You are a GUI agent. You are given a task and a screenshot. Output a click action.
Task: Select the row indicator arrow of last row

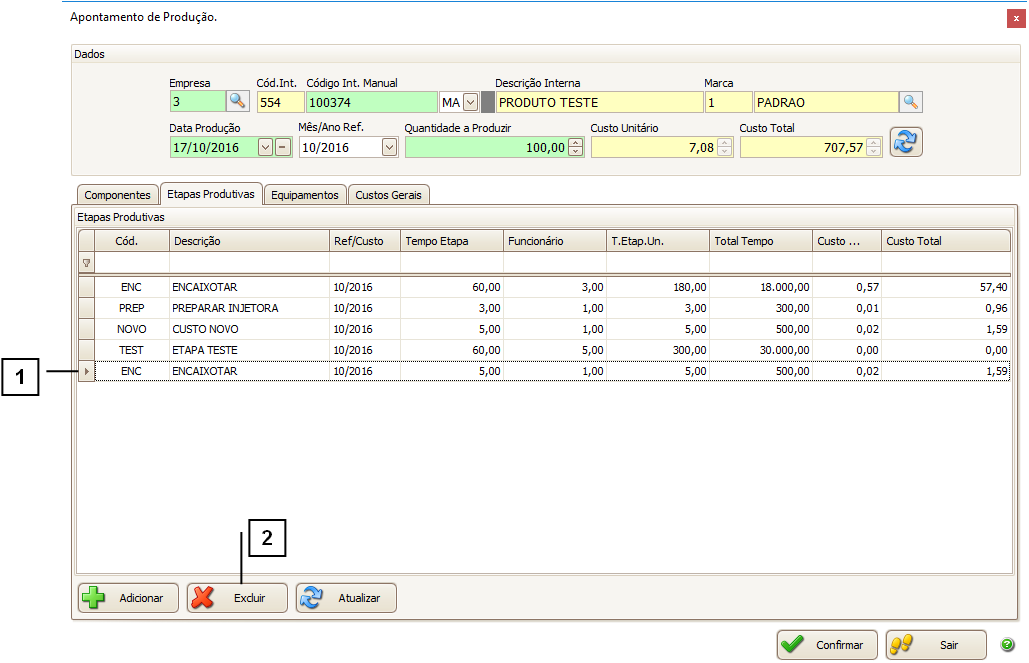[x=86, y=372]
